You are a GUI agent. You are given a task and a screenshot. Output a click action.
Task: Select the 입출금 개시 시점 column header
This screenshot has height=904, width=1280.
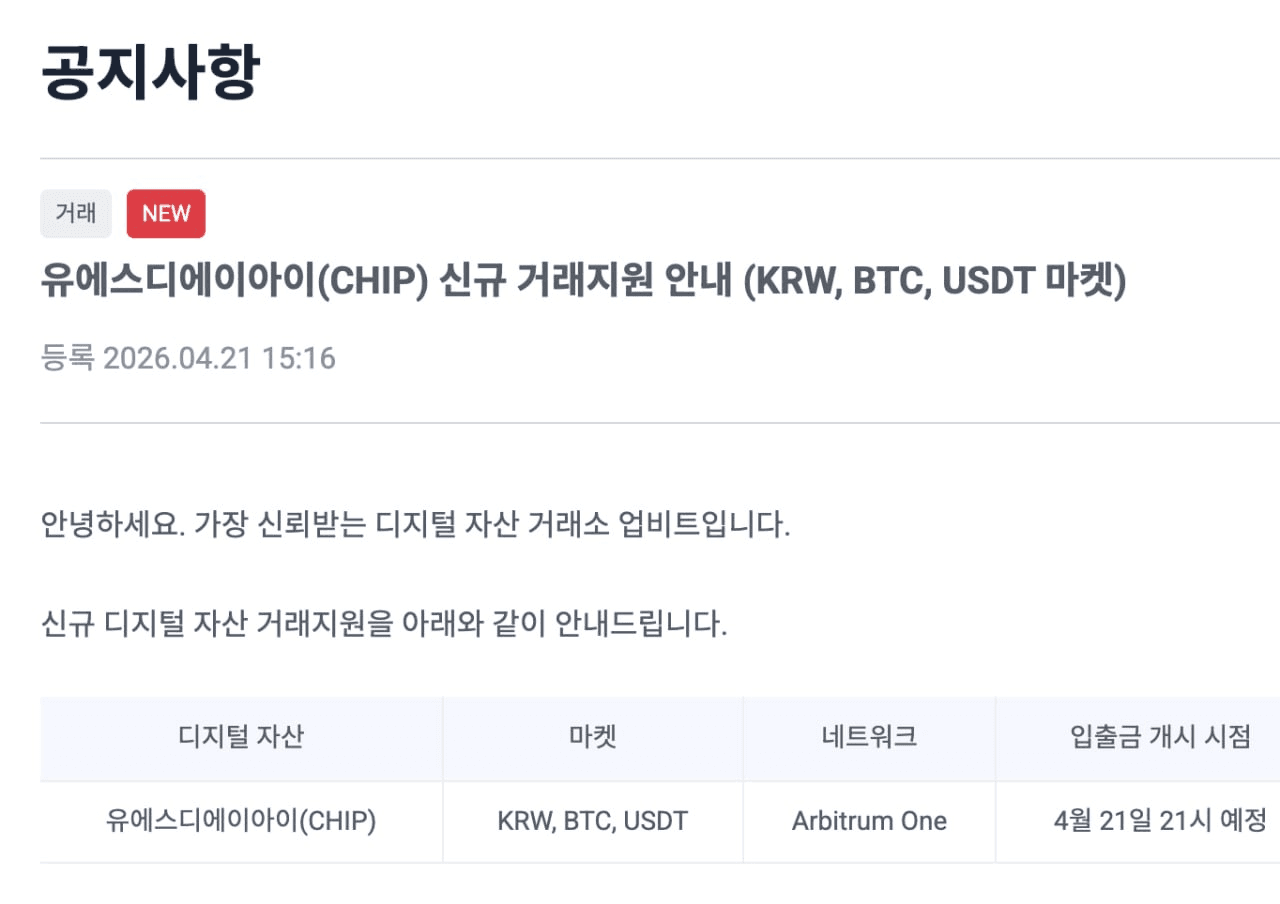coord(1160,738)
